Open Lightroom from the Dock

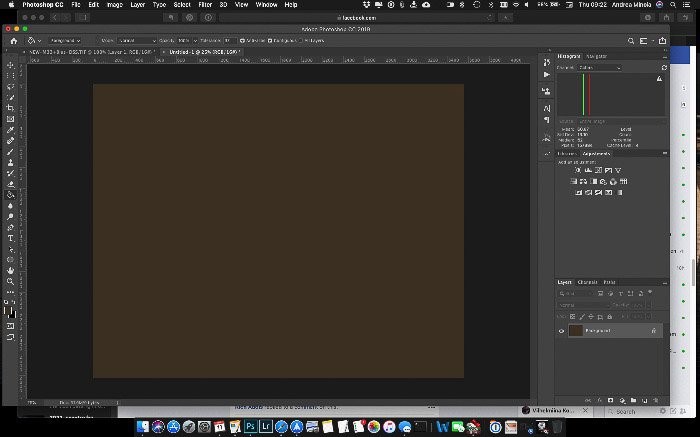click(266, 426)
